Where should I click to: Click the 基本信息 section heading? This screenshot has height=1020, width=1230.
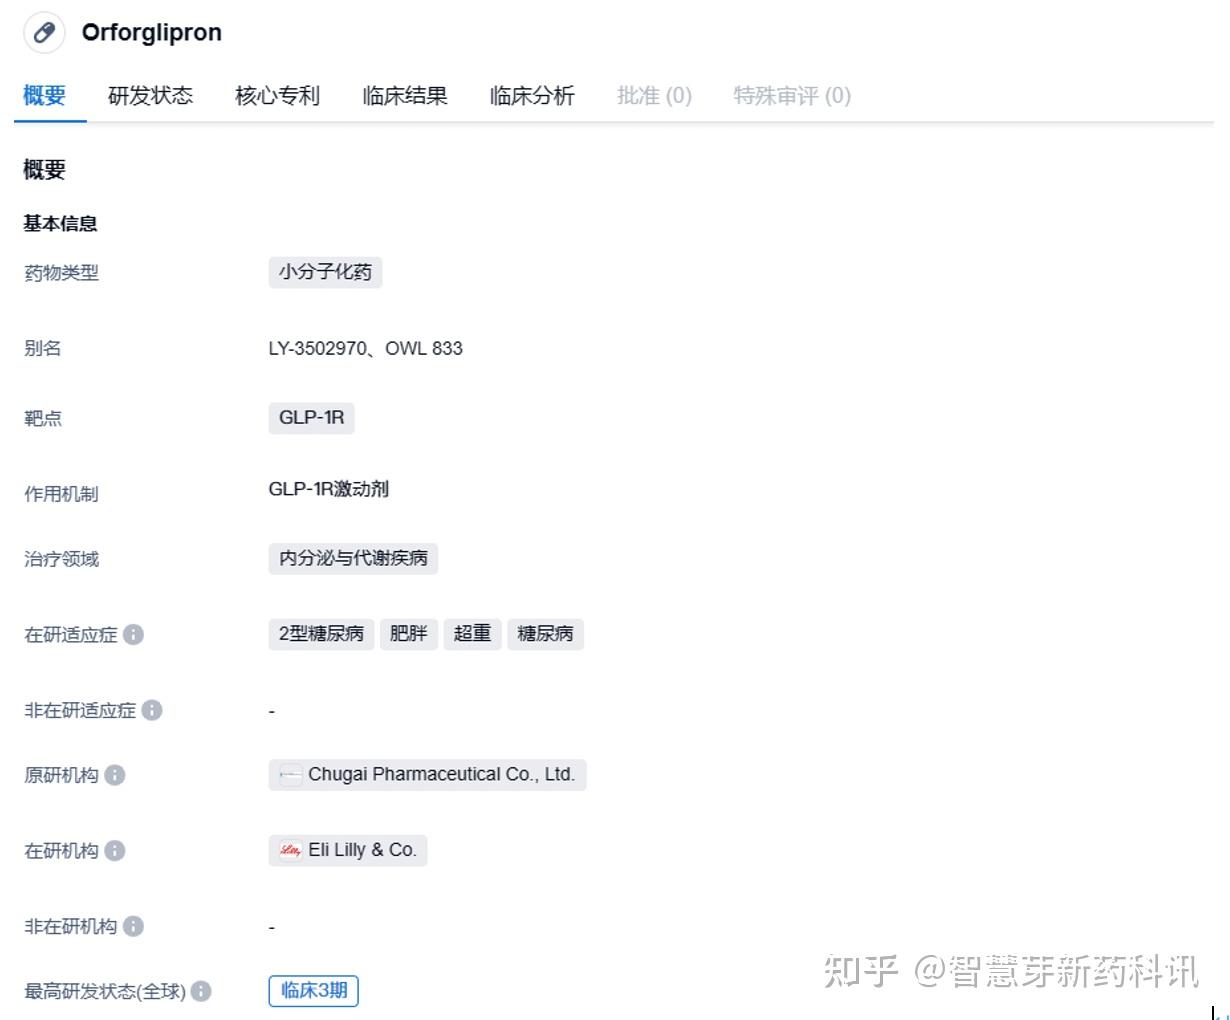(x=60, y=223)
